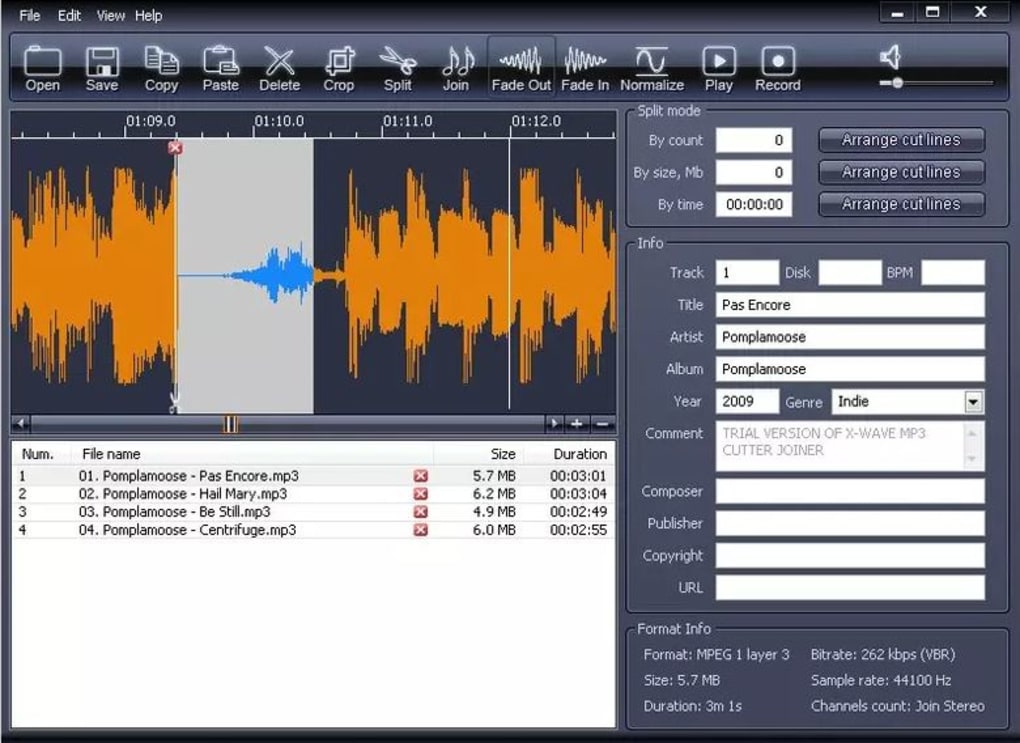Click the Split scissors tool
This screenshot has width=1020, height=743.
[397, 68]
